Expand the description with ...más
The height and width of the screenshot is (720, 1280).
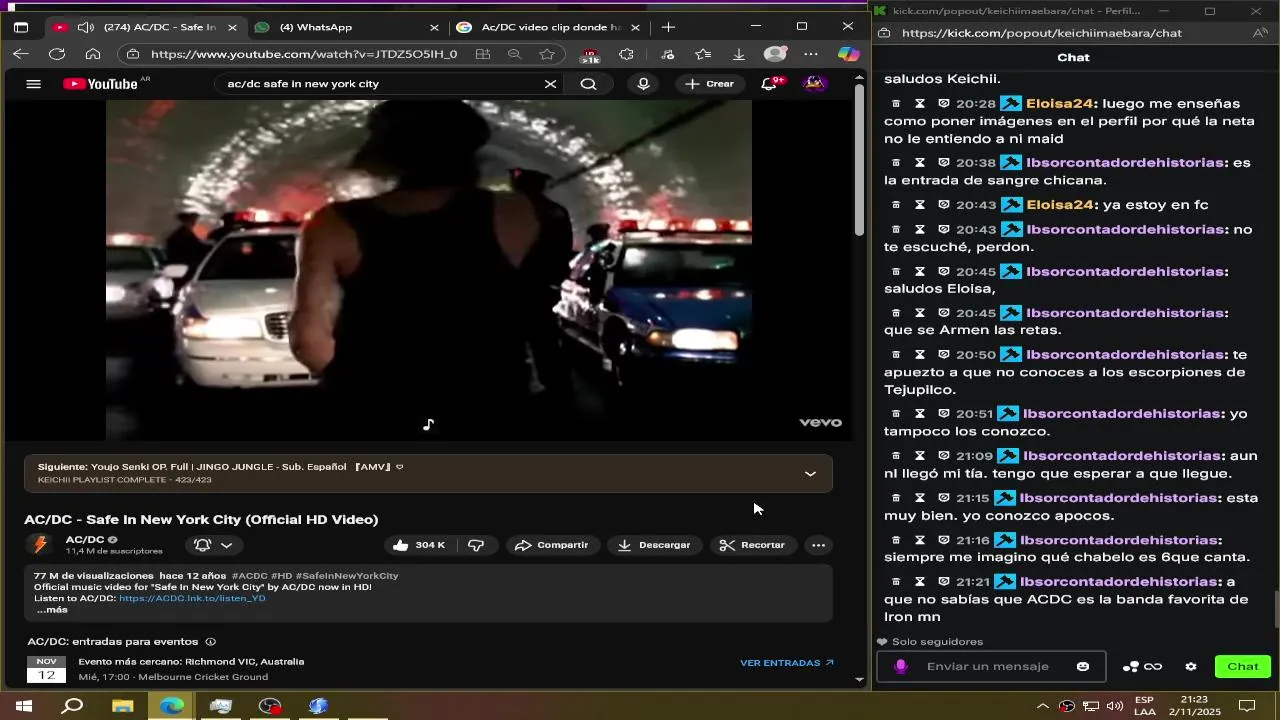click(x=51, y=610)
